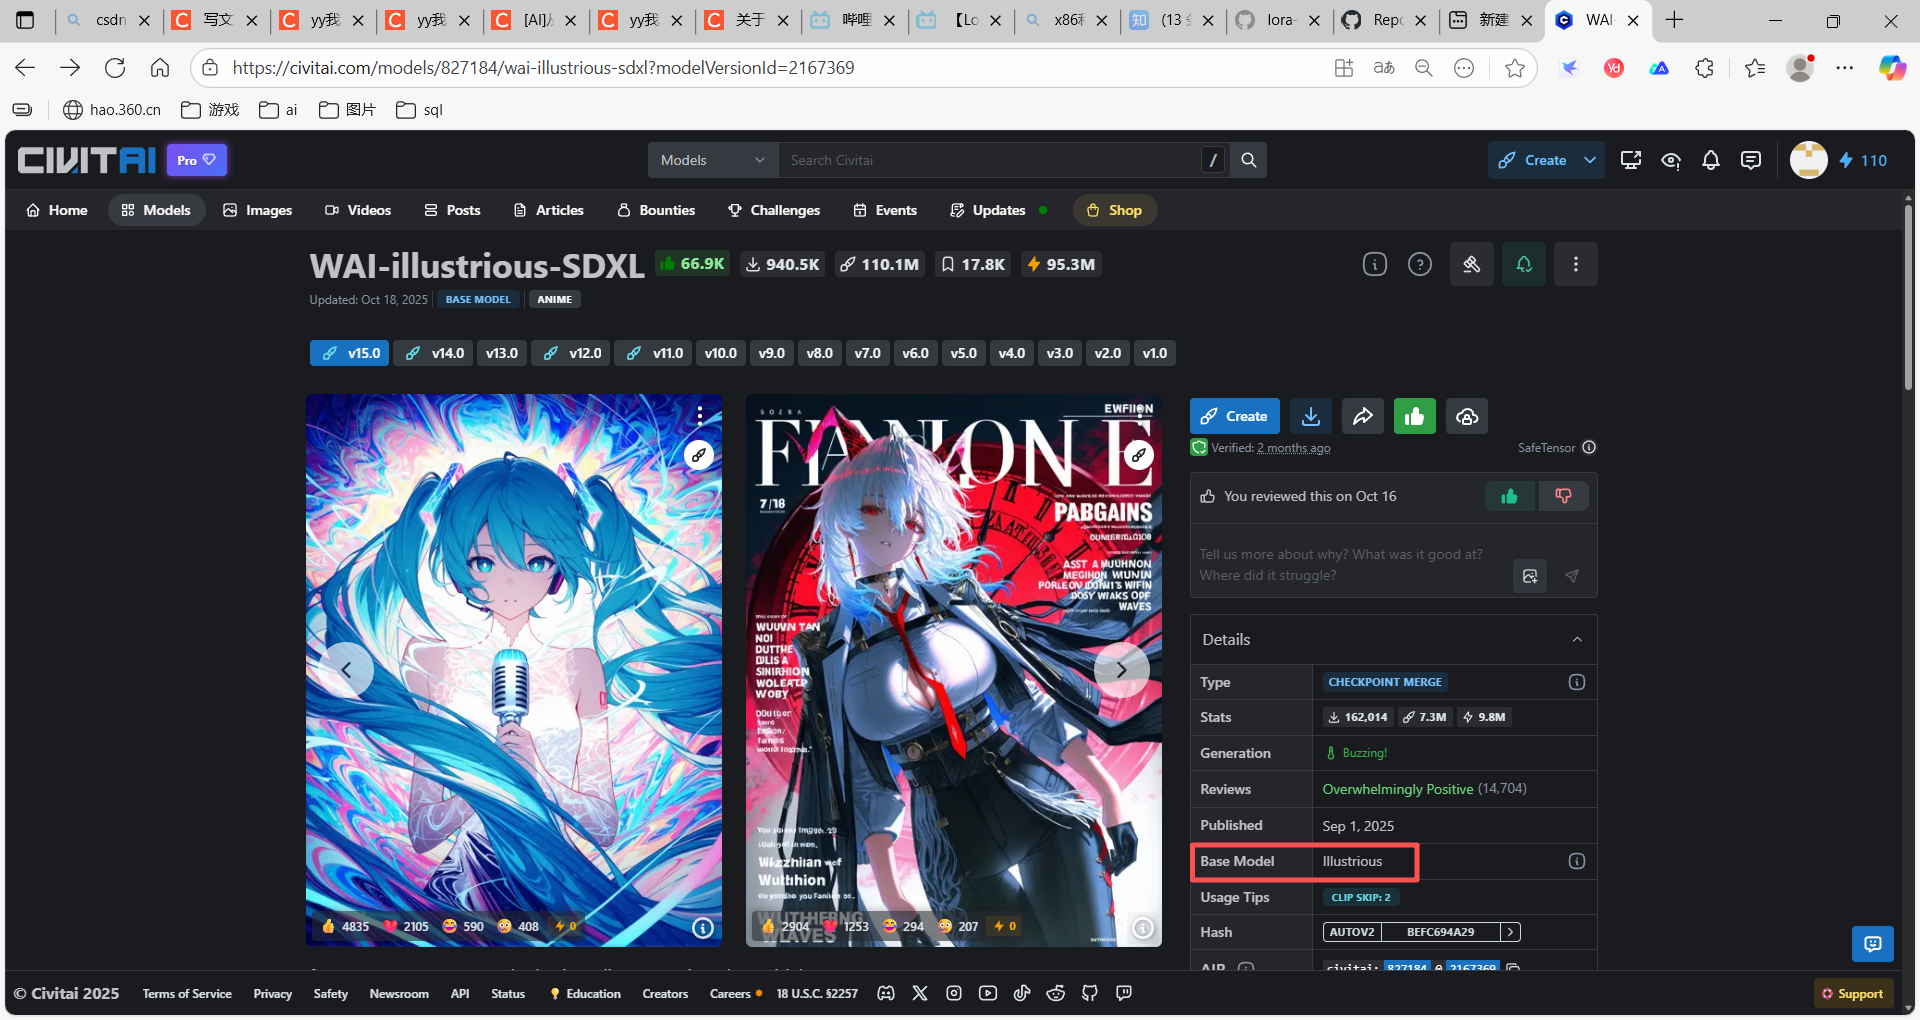Click the browser address bar URL
Image resolution: width=1920 pixels, height=1020 pixels.
pyautogui.click(x=543, y=68)
